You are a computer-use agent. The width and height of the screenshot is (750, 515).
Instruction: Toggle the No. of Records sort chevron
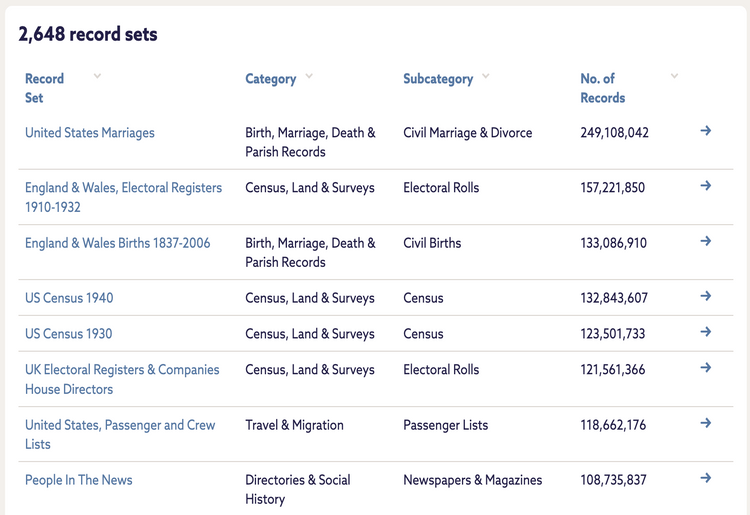click(674, 76)
